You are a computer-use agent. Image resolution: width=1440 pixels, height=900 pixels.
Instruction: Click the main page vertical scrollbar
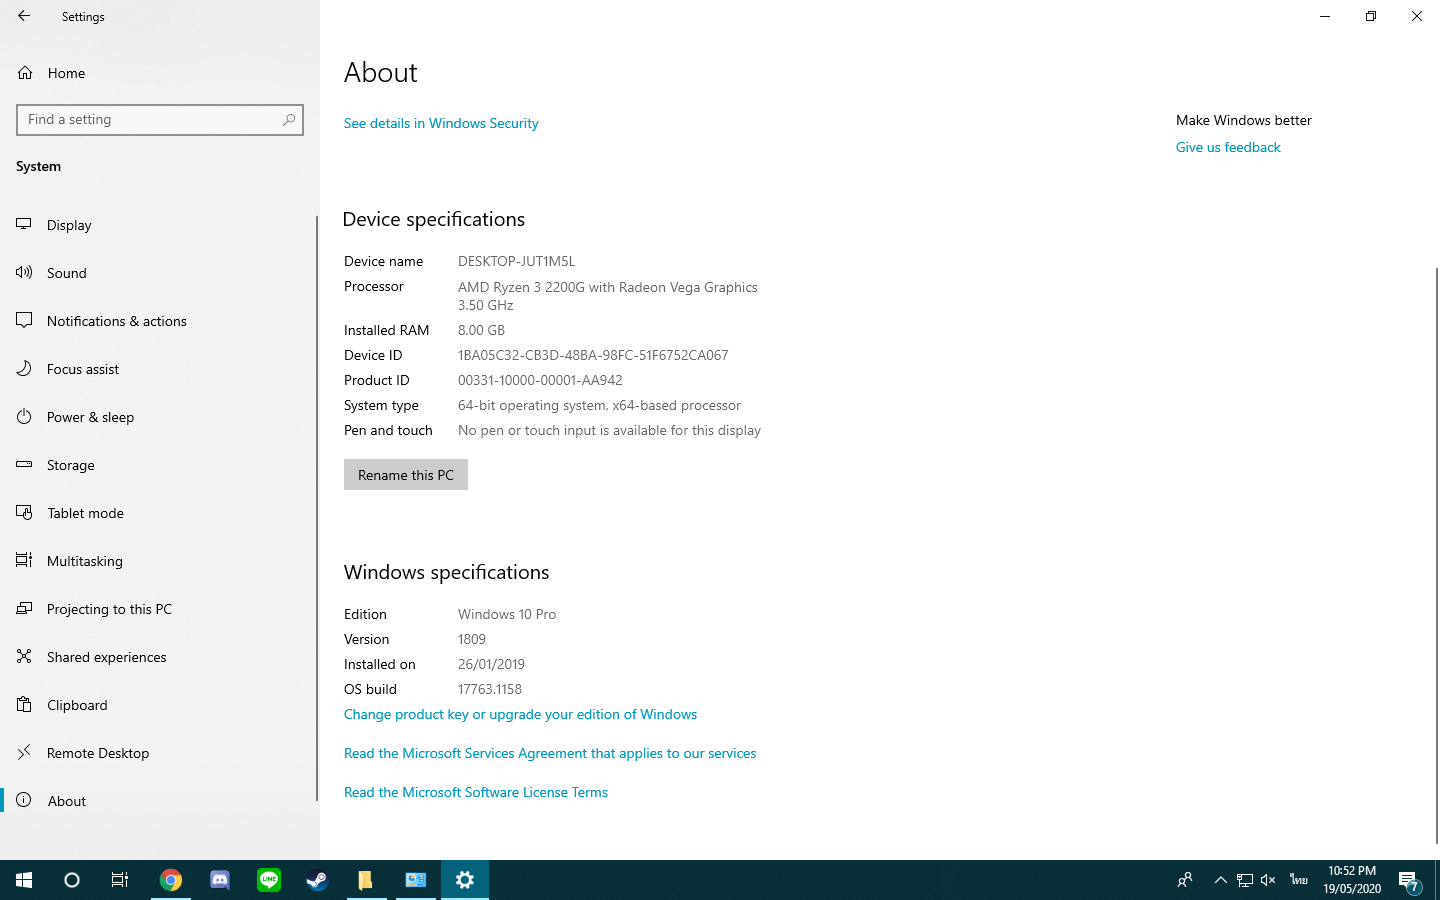click(1436, 555)
